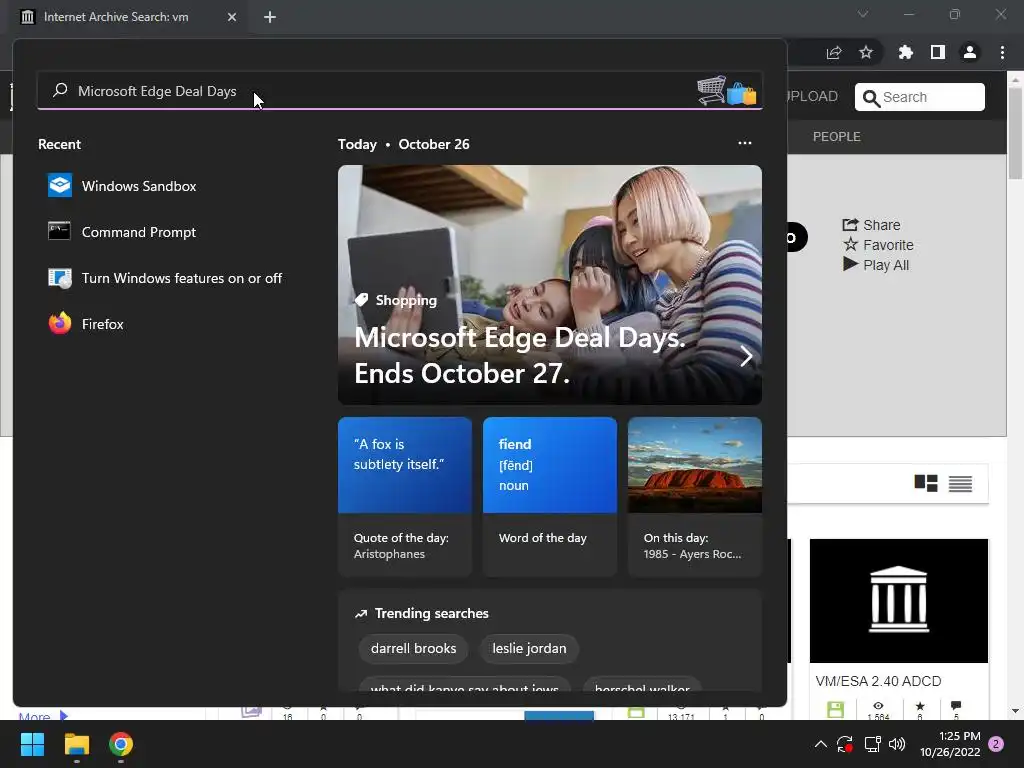
Task: Click the shopping cart deals icon
Action: tap(726, 91)
